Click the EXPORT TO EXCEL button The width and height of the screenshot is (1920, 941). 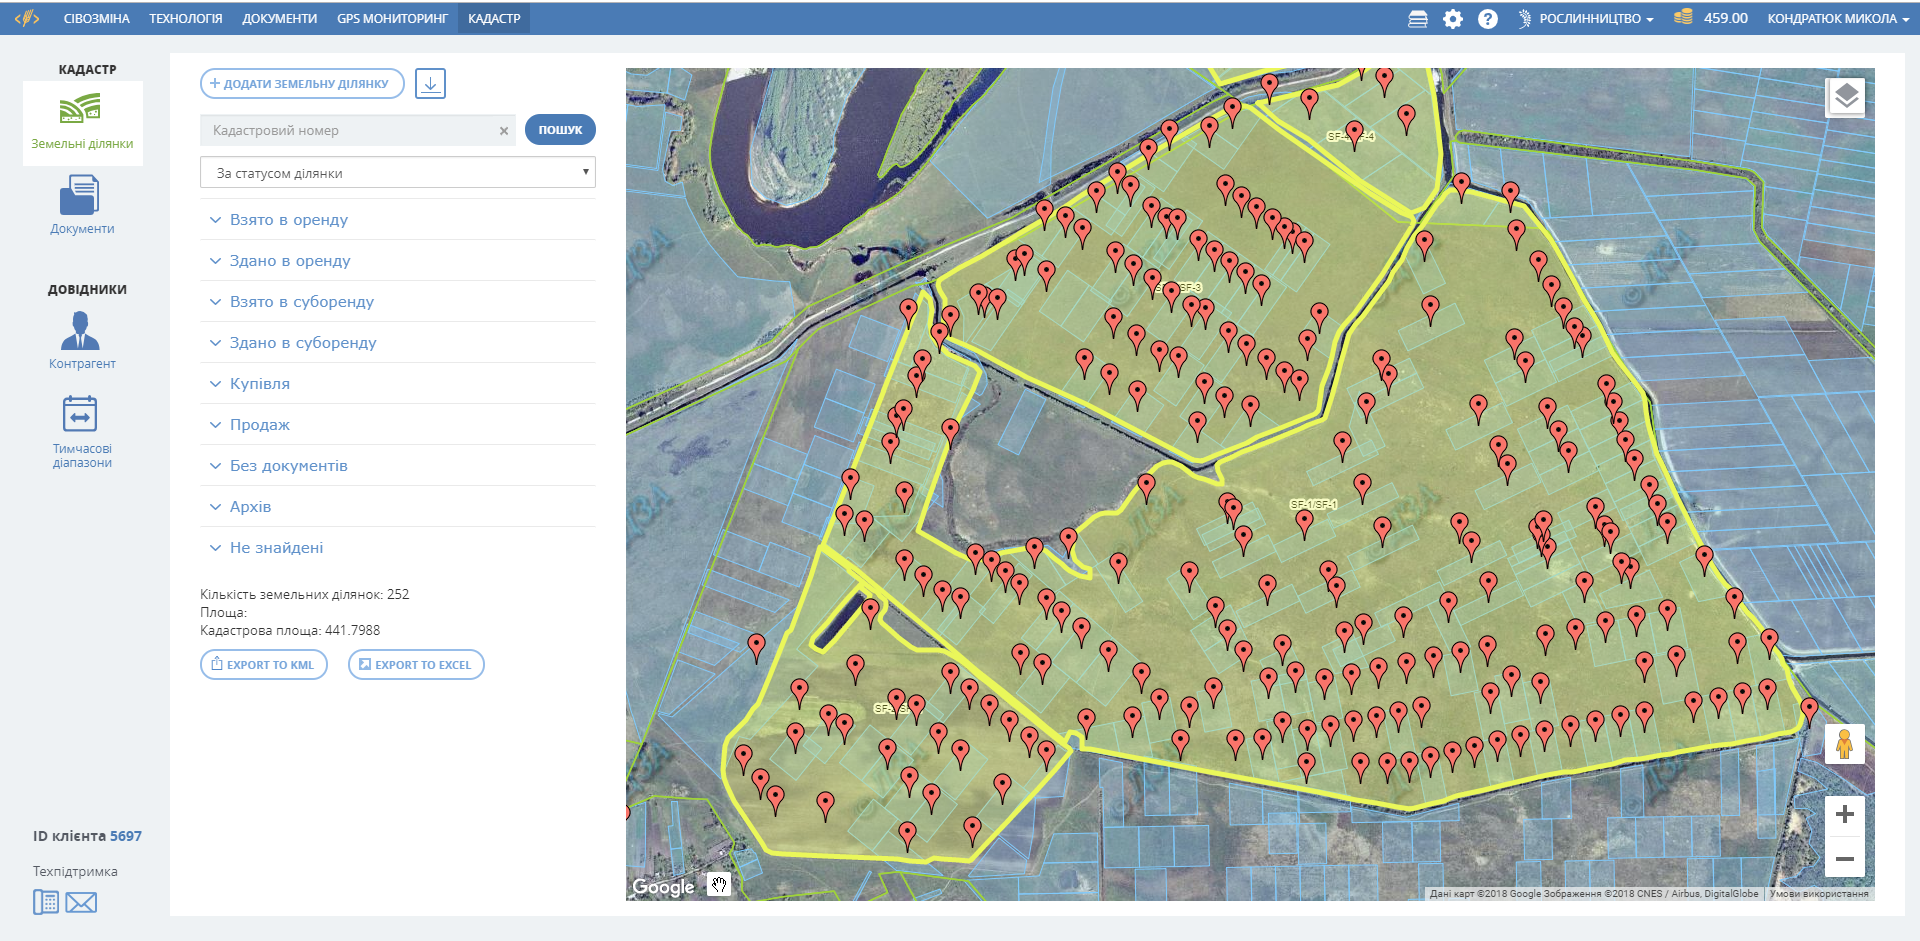pyautogui.click(x=416, y=665)
